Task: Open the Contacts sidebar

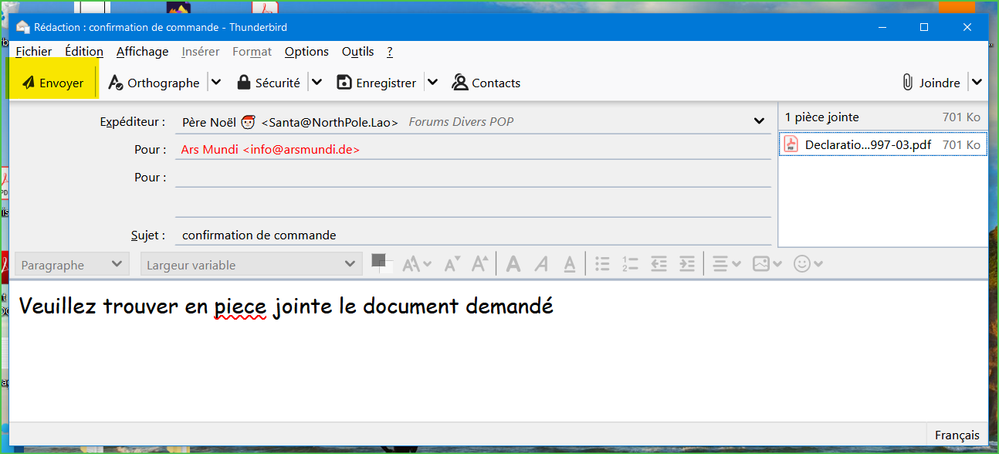Action: click(486, 83)
